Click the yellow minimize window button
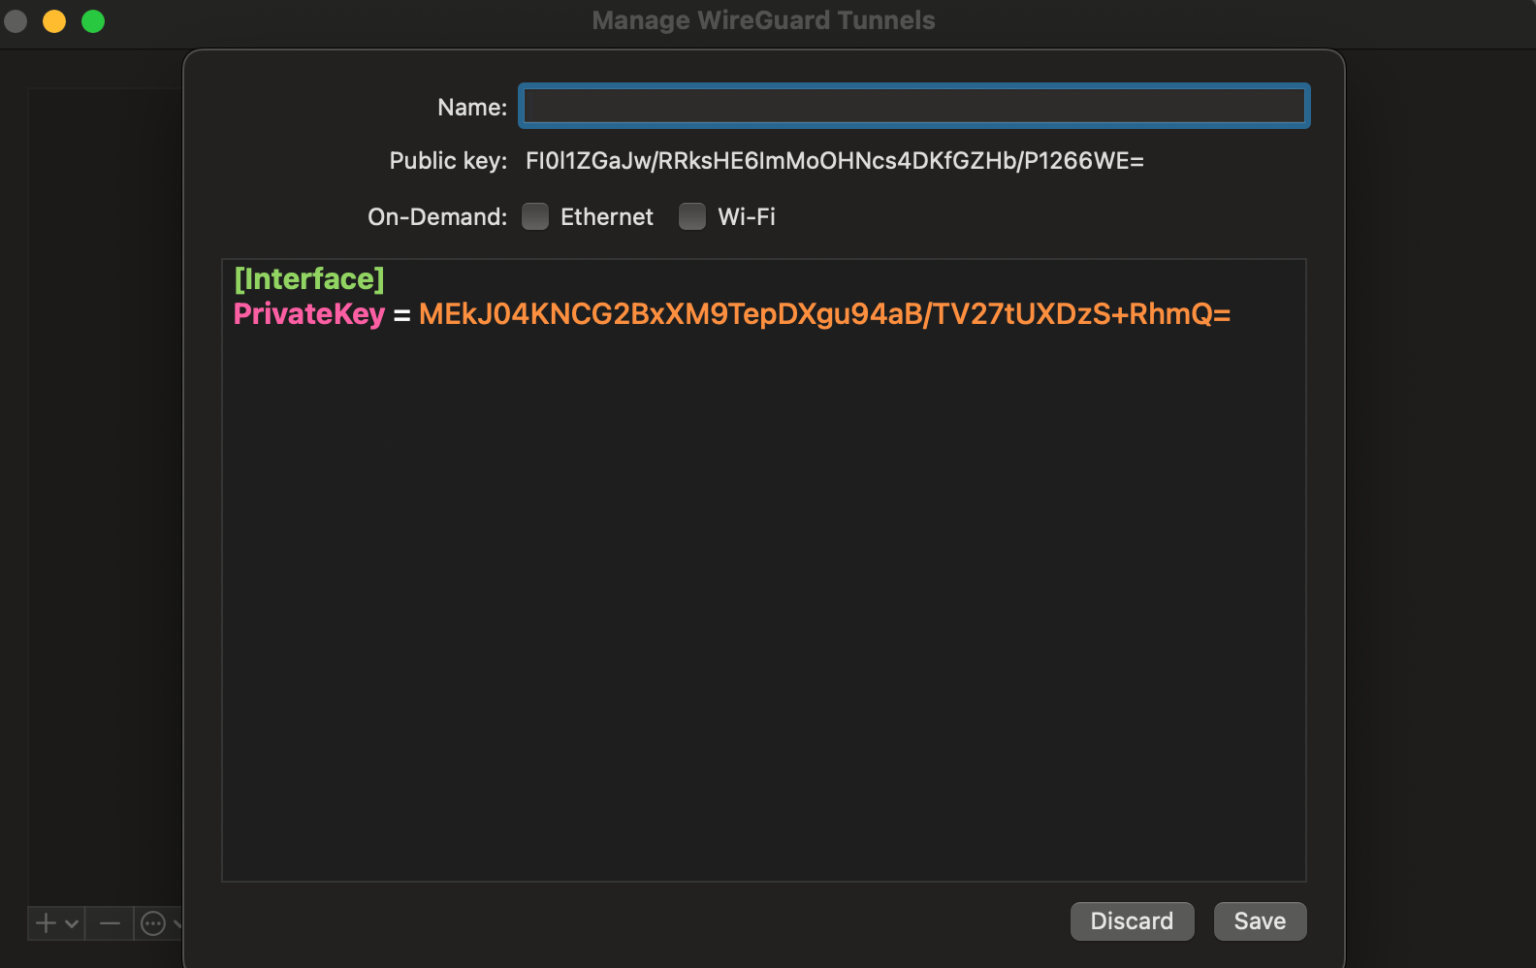This screenshot has height=968, width=1536. point(54,20)
